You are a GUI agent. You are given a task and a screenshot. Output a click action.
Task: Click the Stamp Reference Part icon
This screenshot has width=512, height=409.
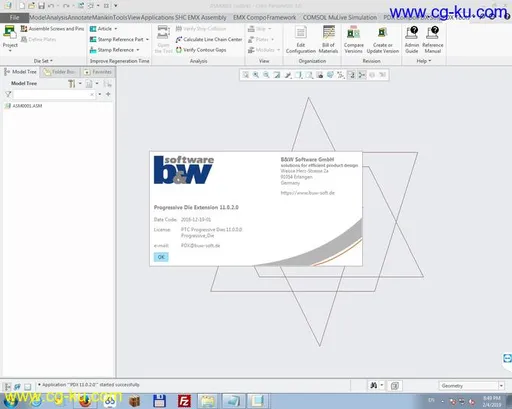[93, 39]
